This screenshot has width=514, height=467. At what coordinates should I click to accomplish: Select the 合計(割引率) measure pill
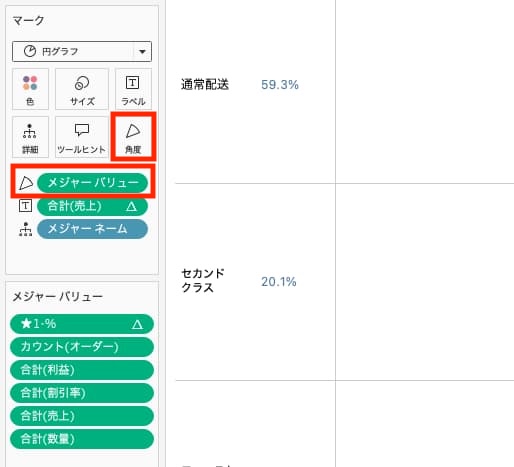click(x=82, y=393)
